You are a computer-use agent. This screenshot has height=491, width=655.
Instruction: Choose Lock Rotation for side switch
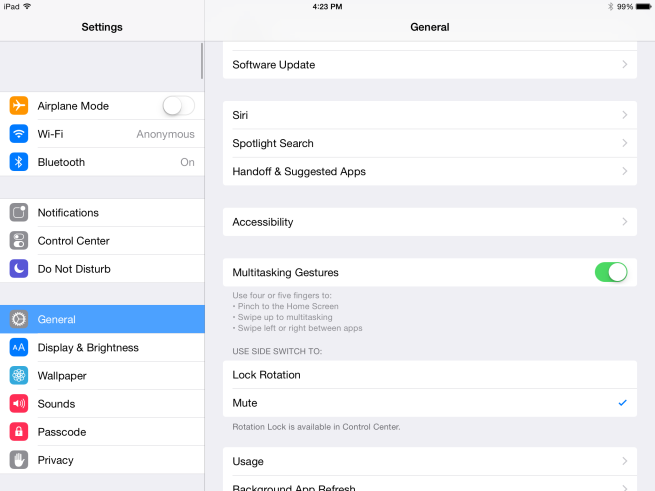[429, 375]
